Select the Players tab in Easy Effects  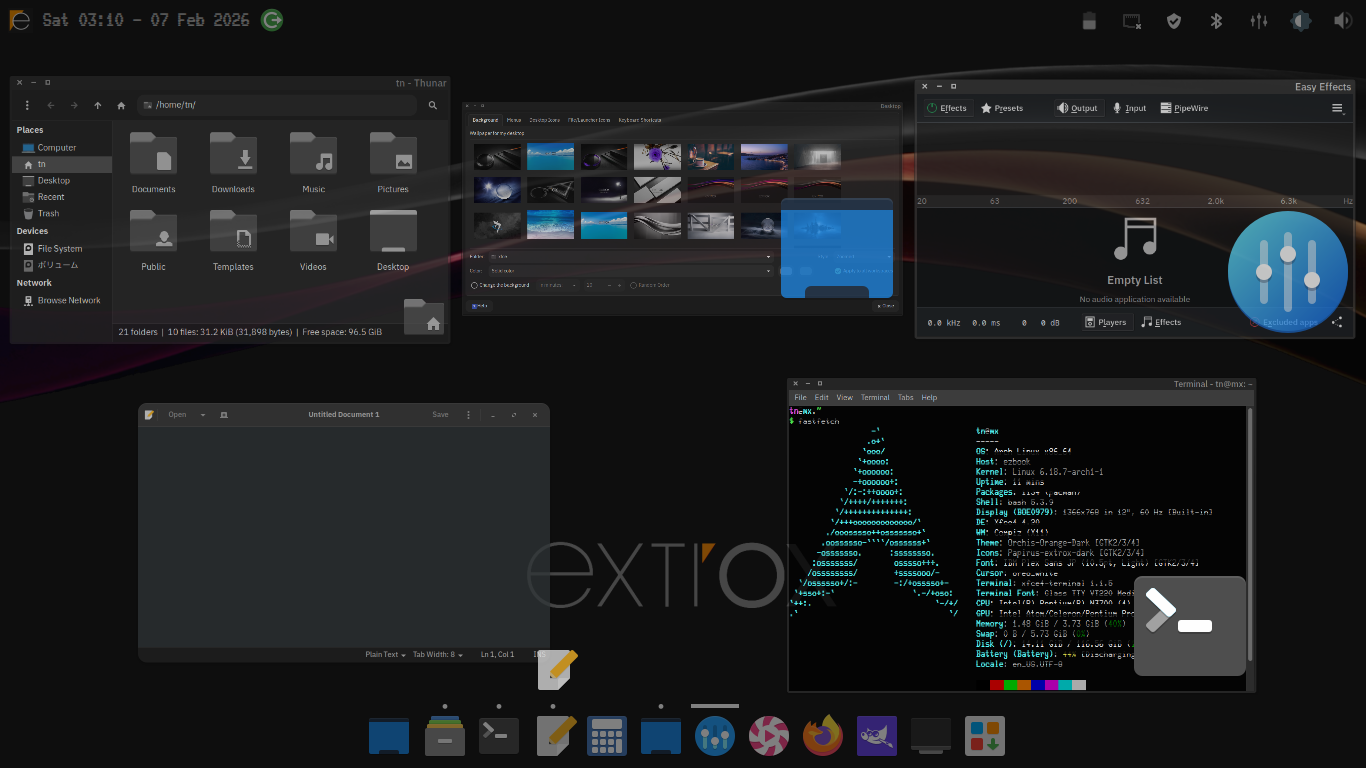(x=1106, y=322)
